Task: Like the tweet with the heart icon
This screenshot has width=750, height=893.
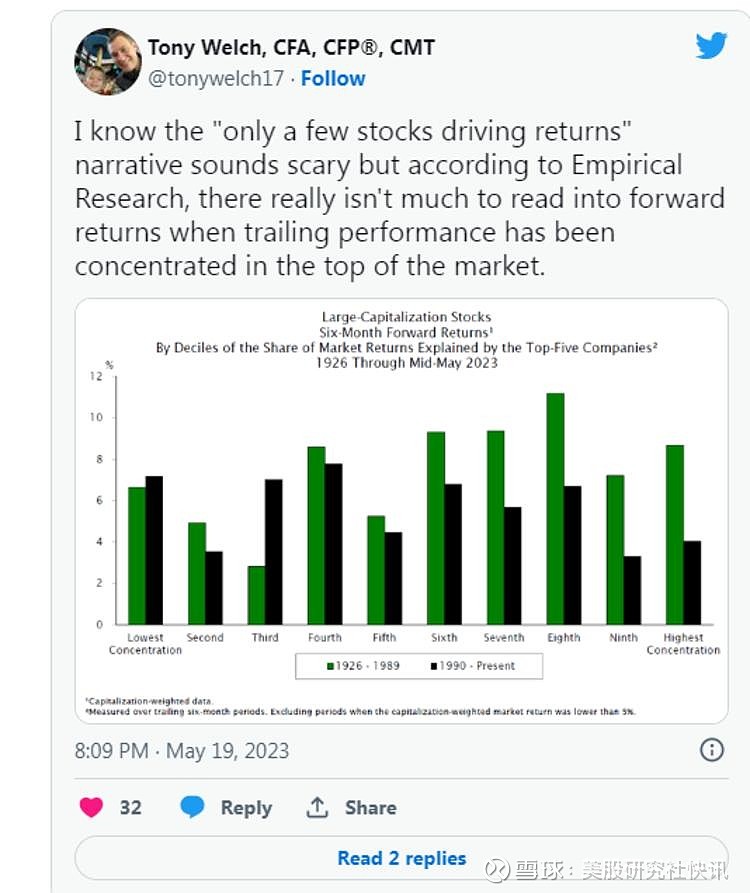Action: [x=91, y=807]
